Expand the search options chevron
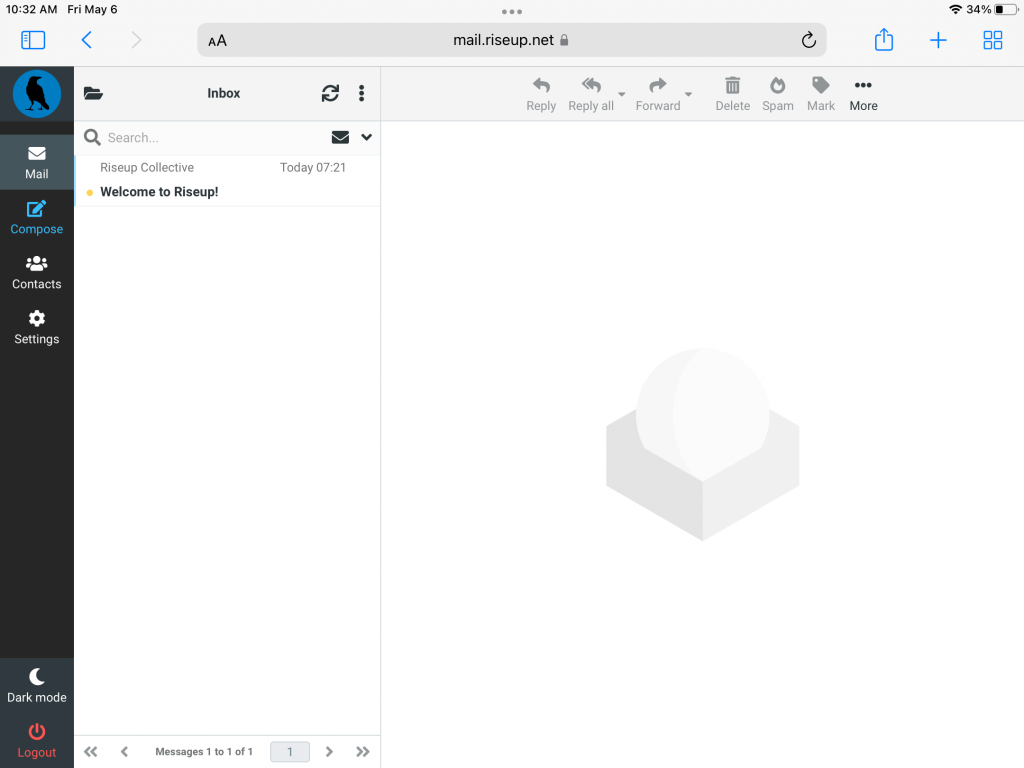This screenshot has width=1024, height=768. 366,137
